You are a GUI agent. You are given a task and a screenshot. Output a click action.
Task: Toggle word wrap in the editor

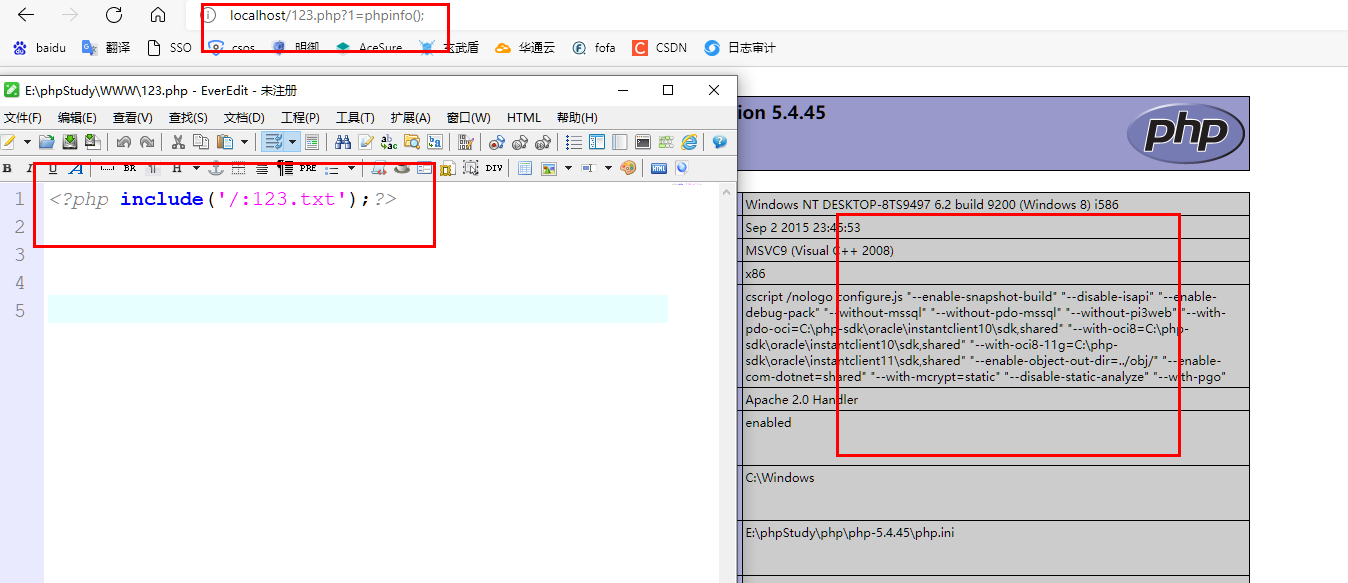click(x=273, y=142)
